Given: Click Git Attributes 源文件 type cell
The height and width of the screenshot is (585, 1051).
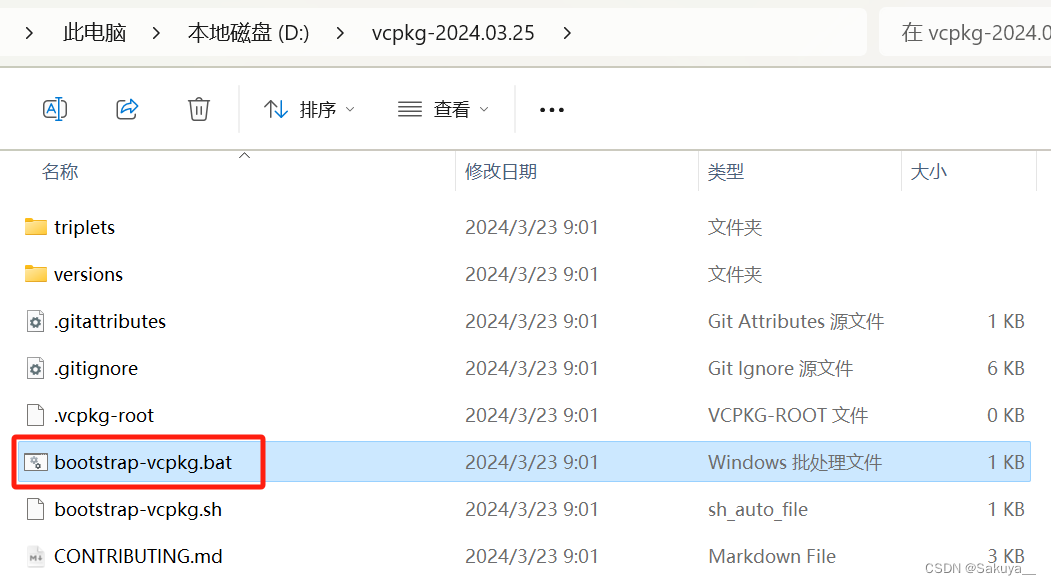Looking at the screenshot, I should 796,322.
